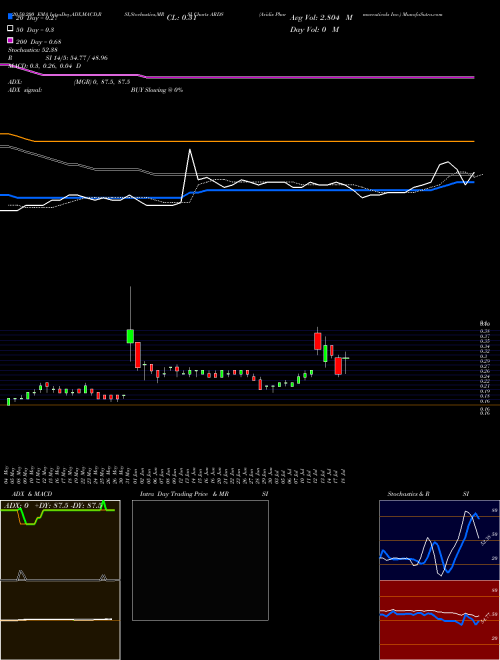Click the red RSI chart panel

439,620
